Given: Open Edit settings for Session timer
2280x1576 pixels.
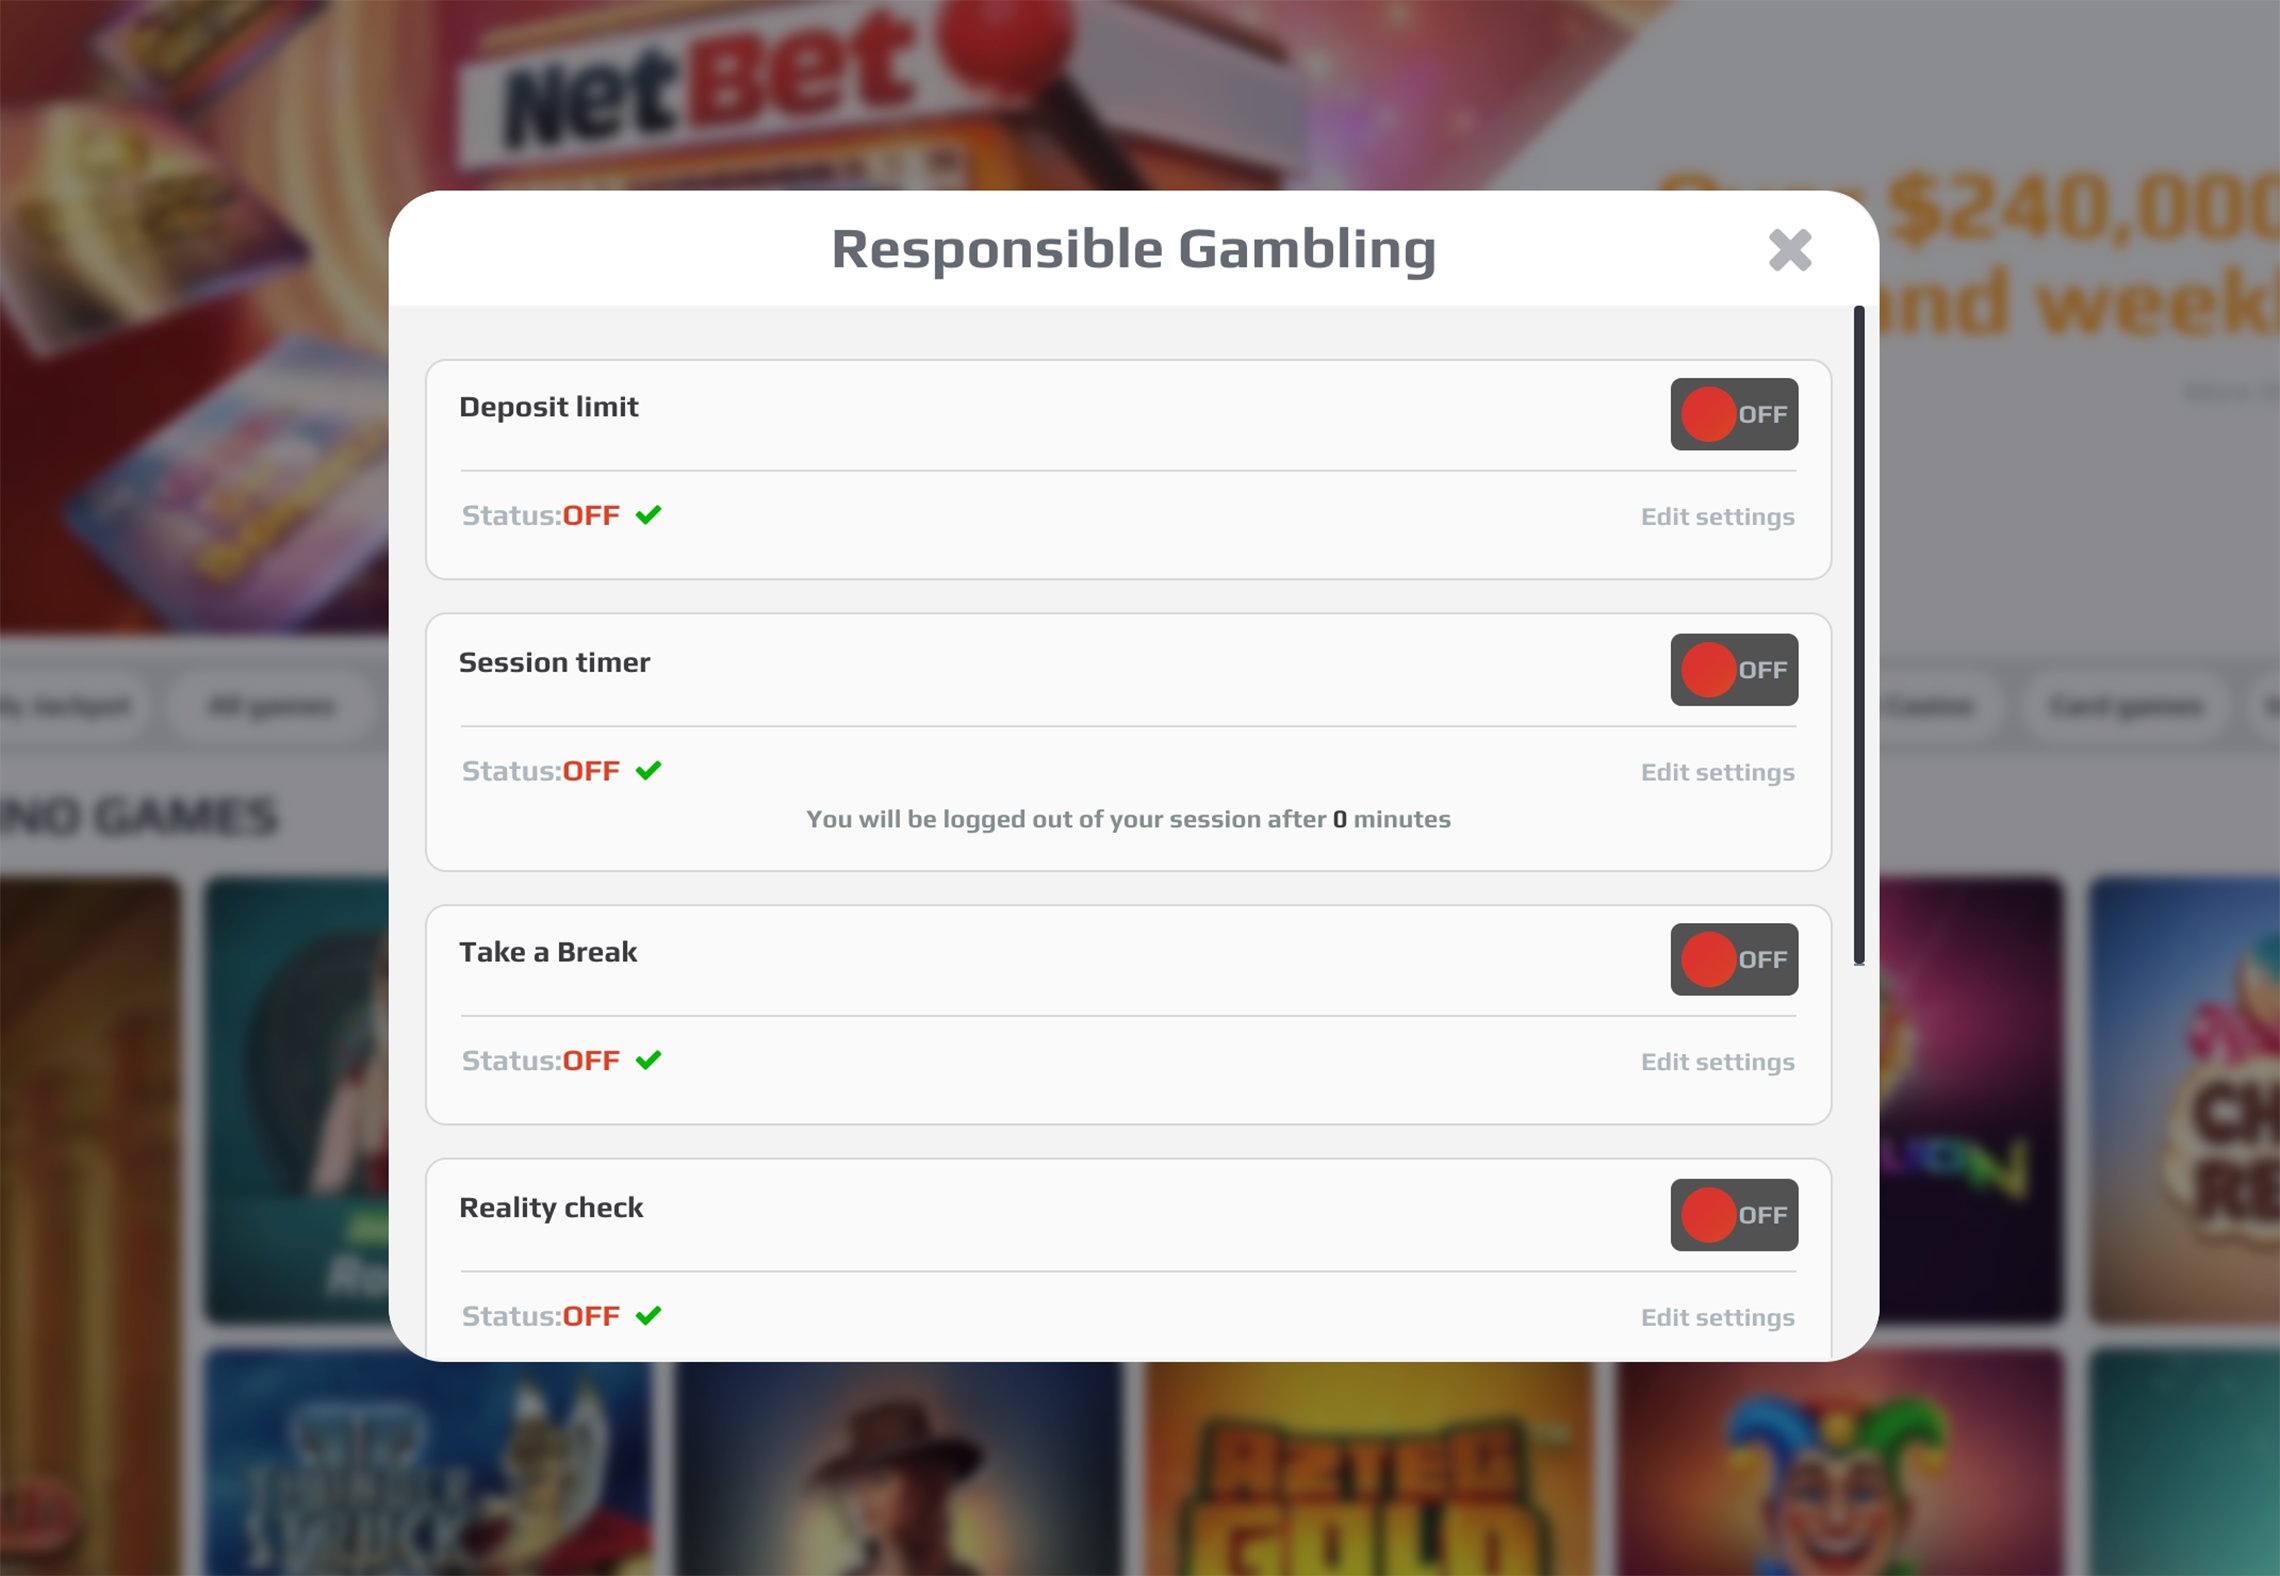Looking at the screenshot, I should [x=1717, y=772].
